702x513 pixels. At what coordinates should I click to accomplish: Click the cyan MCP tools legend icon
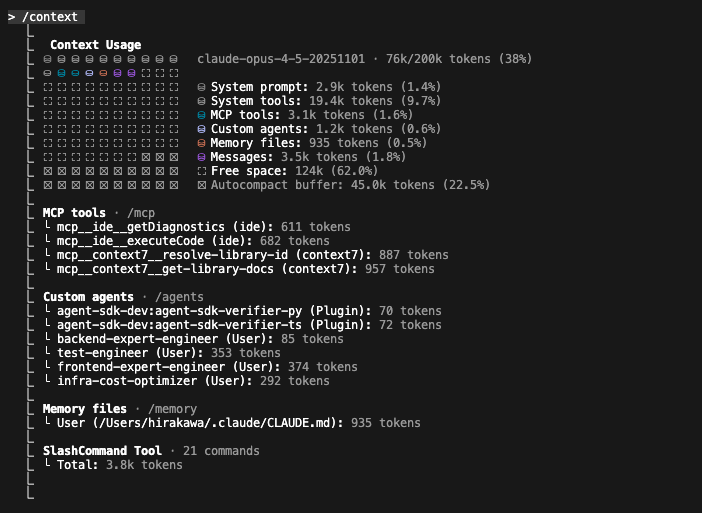point(202,115)
